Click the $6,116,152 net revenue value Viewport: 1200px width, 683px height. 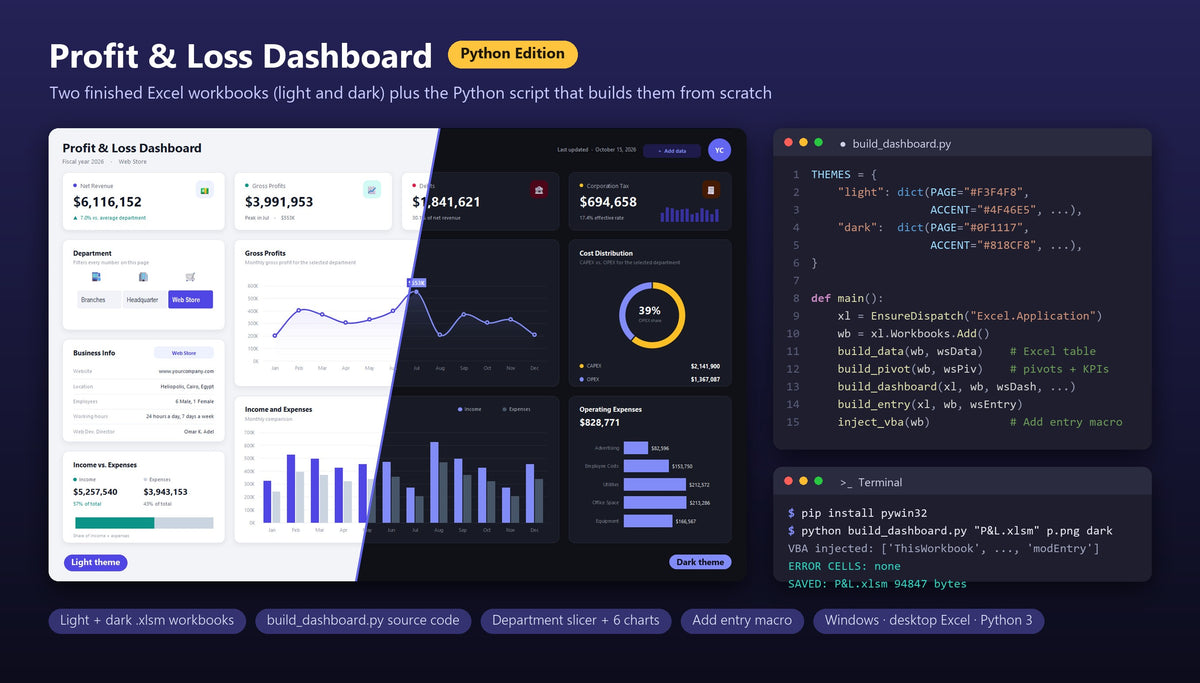(107, 202)
